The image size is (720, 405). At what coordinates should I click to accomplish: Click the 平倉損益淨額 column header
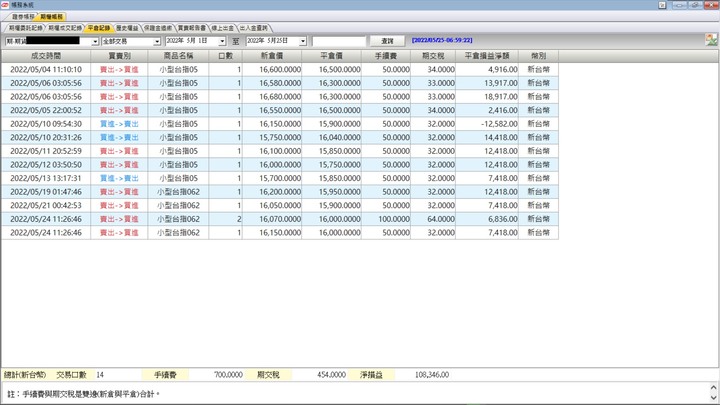point(488,56)
